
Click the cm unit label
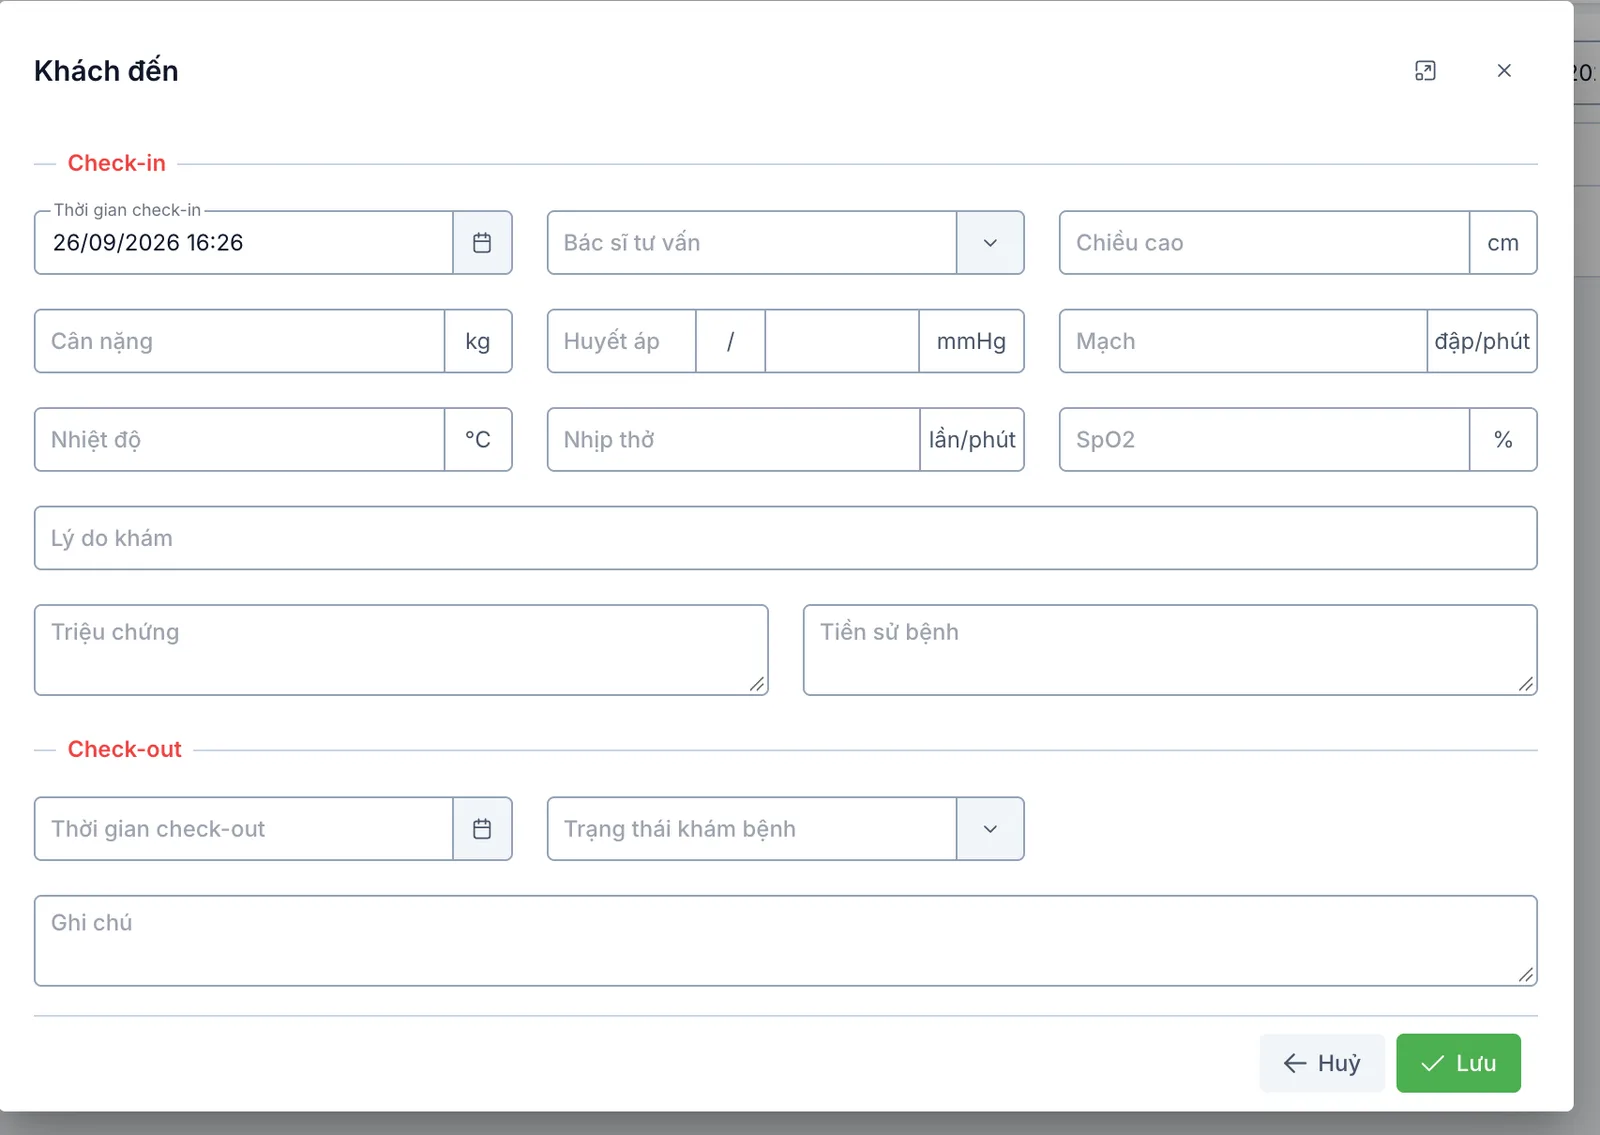pyautogui.click(x=1503, y=242)
